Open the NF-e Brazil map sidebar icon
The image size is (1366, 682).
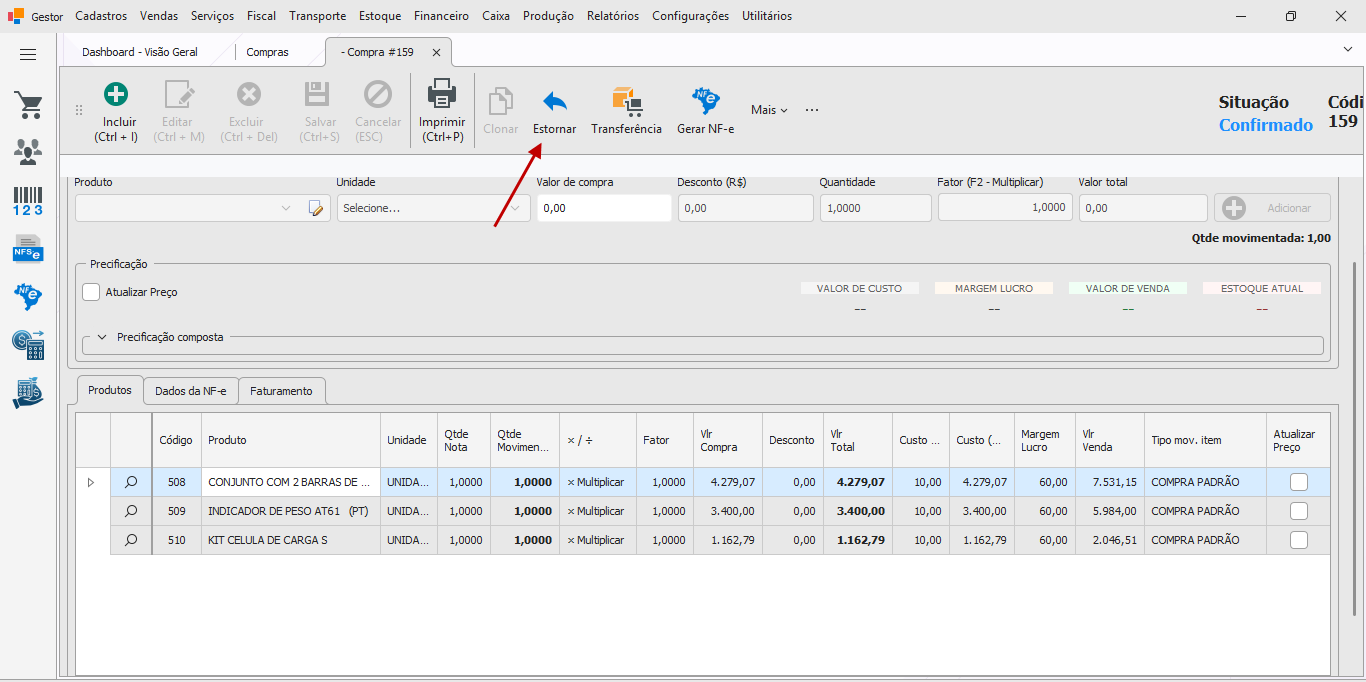[28, 296]
